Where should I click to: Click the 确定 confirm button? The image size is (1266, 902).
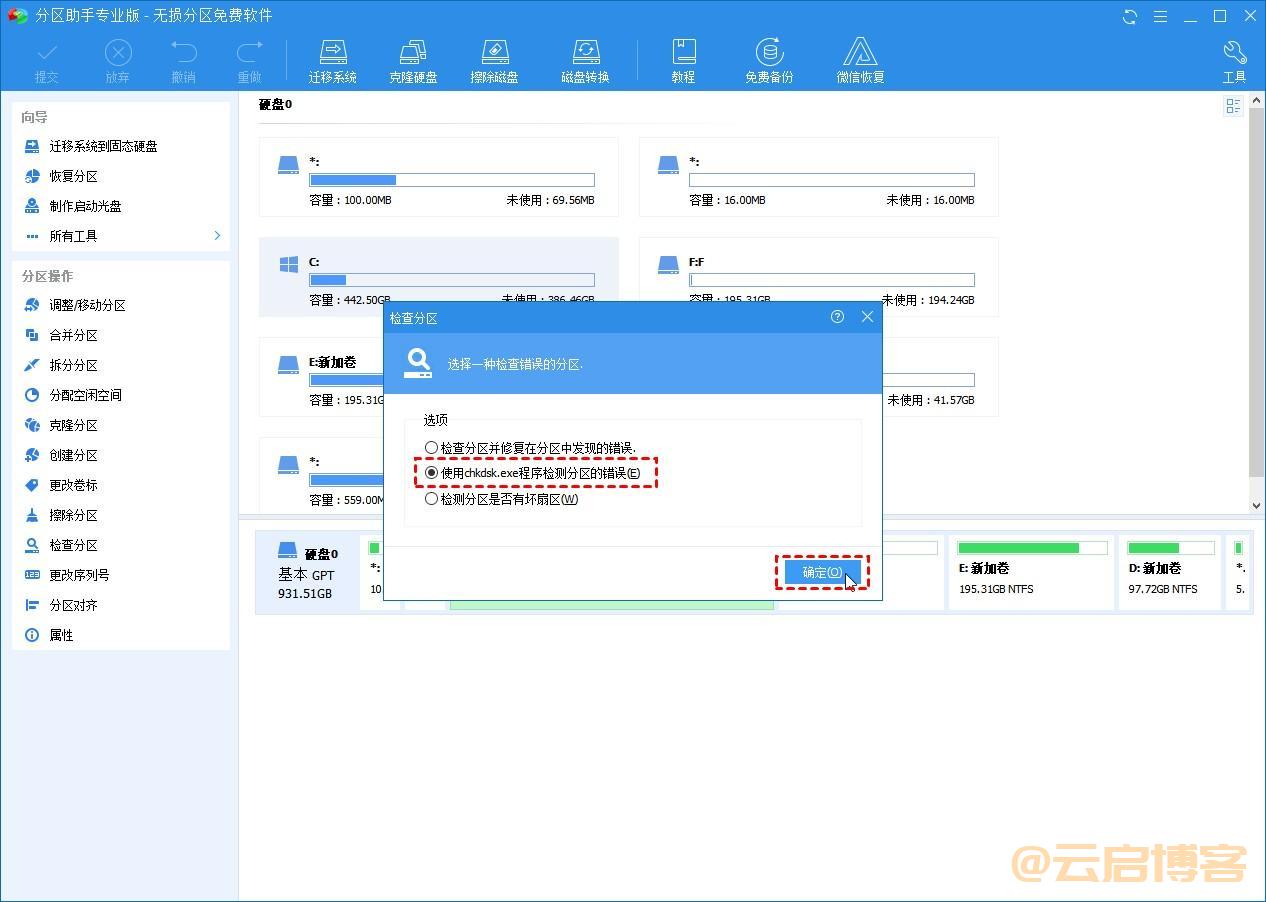click(x=822, y=572)
